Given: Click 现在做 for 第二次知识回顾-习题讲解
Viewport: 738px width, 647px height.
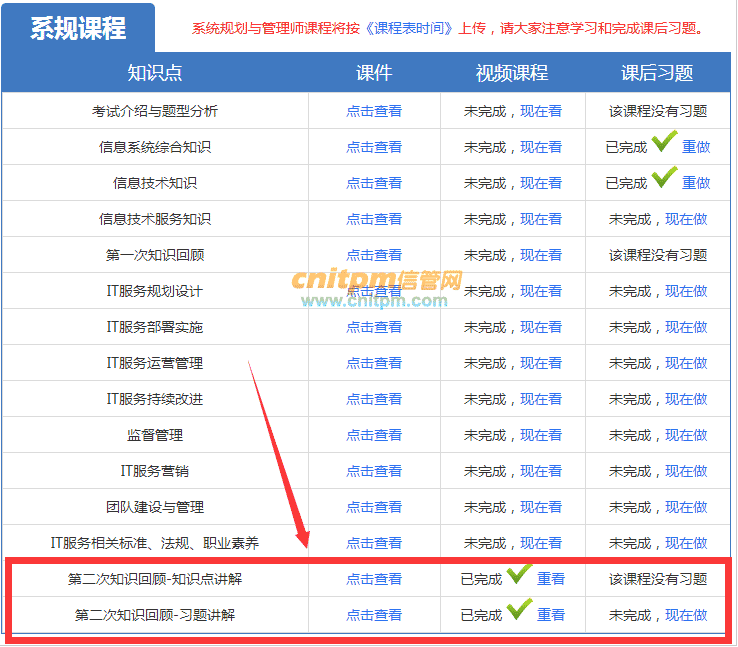Looking at the screenshot, I should [x=686, y=615].
